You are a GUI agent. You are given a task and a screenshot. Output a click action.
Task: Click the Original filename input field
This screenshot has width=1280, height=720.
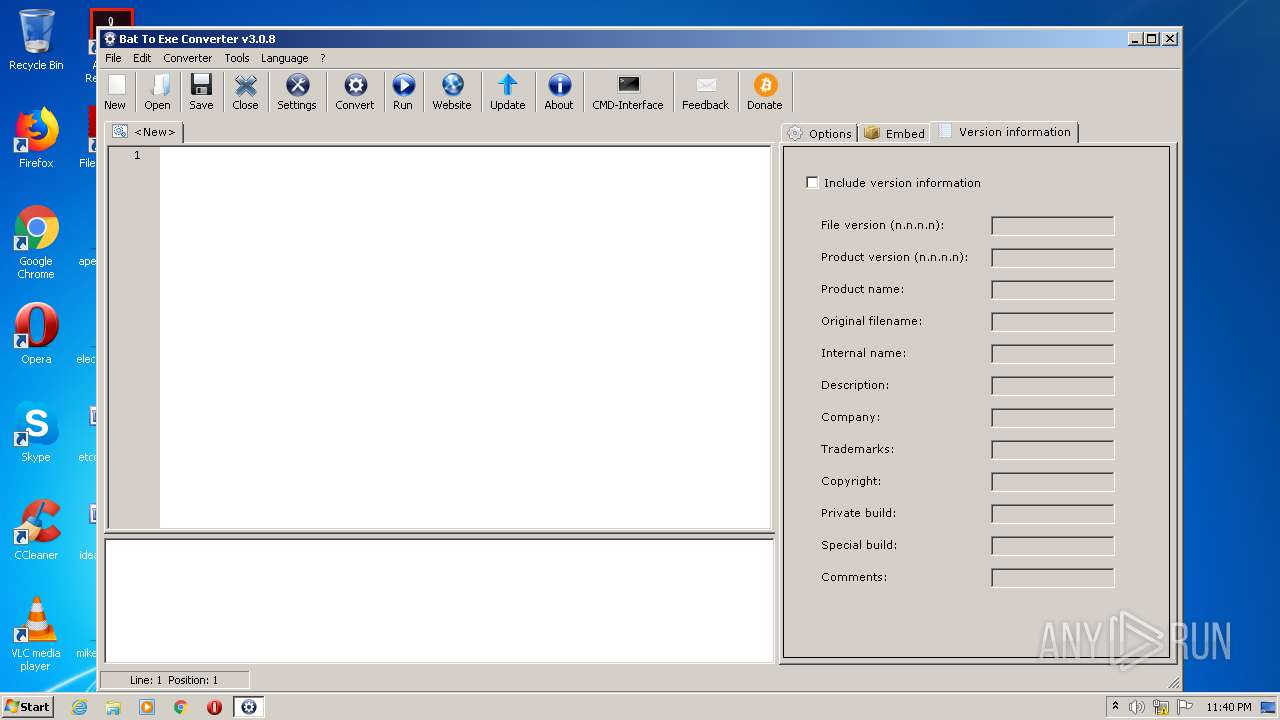pos(1053,322)
